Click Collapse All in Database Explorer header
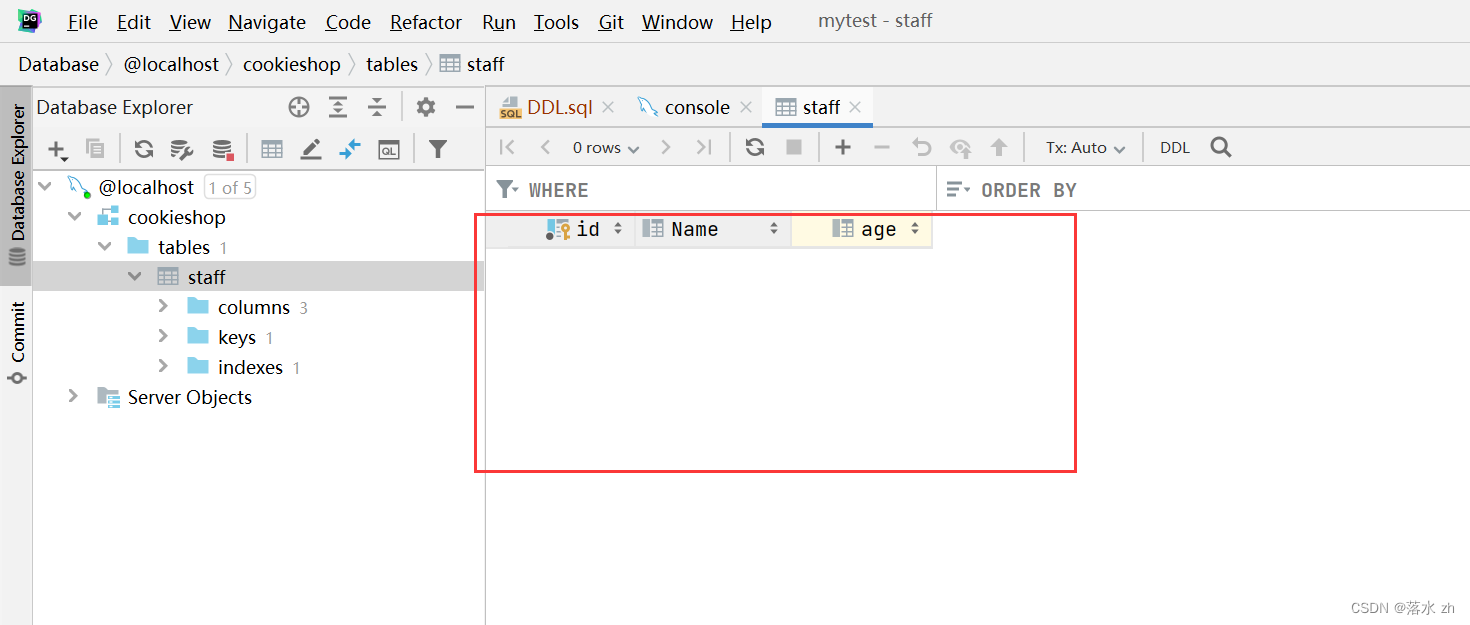The width and height of the screenshot is (1470, 625). (x=376, y=107)
